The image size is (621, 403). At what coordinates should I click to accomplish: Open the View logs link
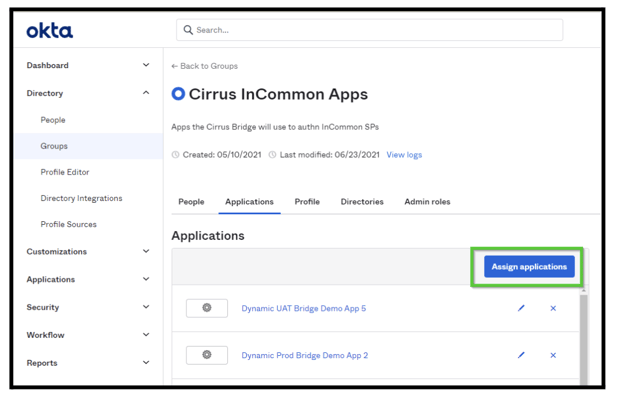click(x=404, y=155)
